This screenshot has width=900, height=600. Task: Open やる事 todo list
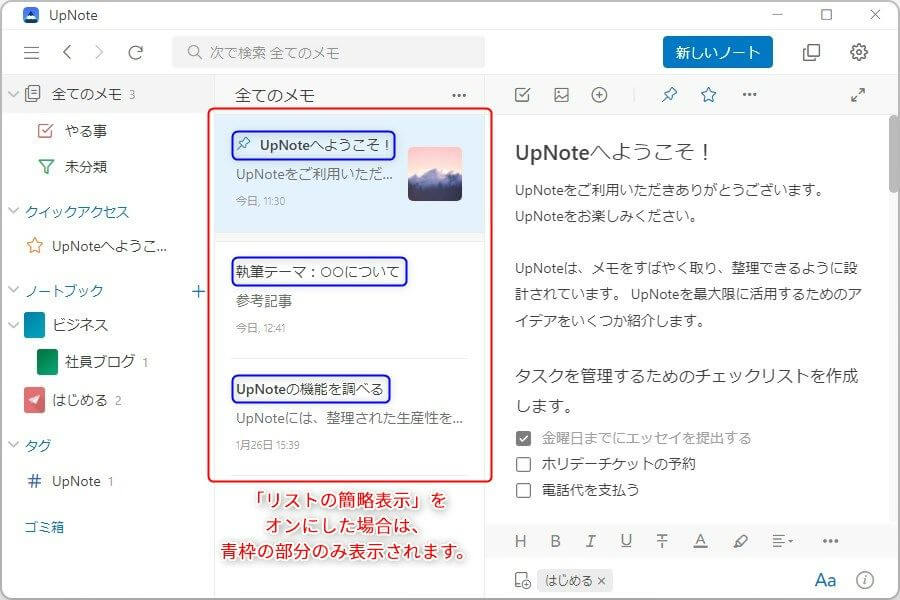coord(85,131)
